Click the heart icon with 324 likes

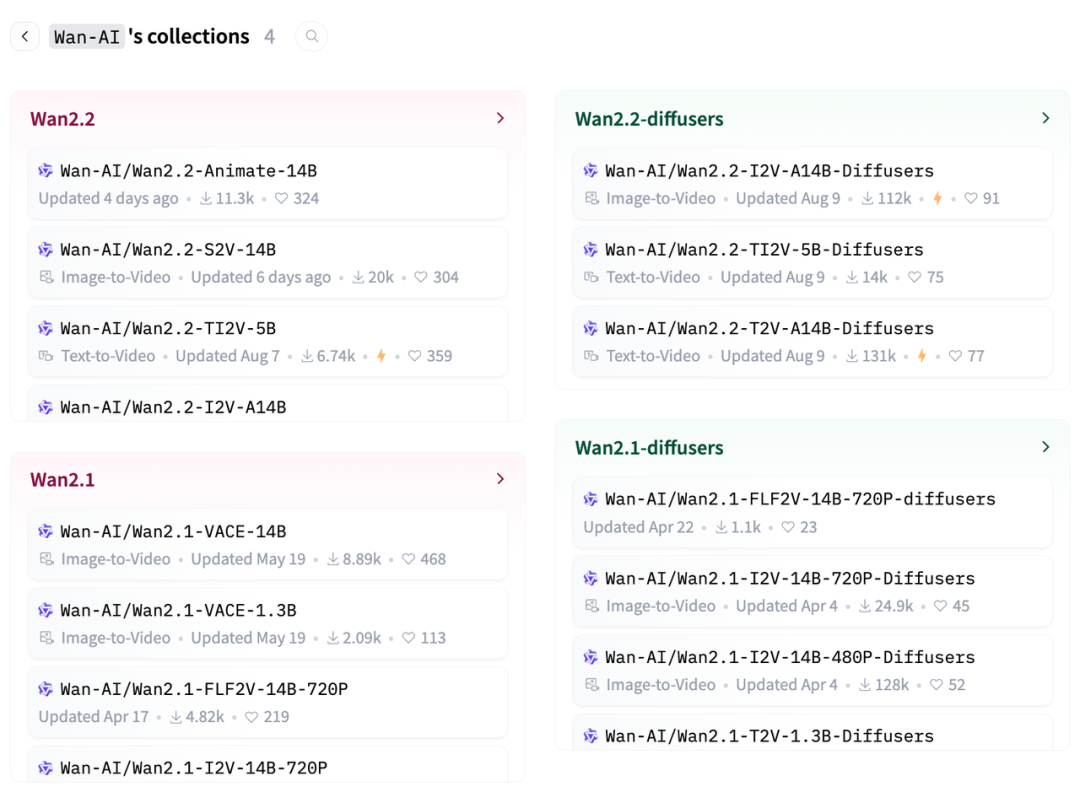pos(281,198)
